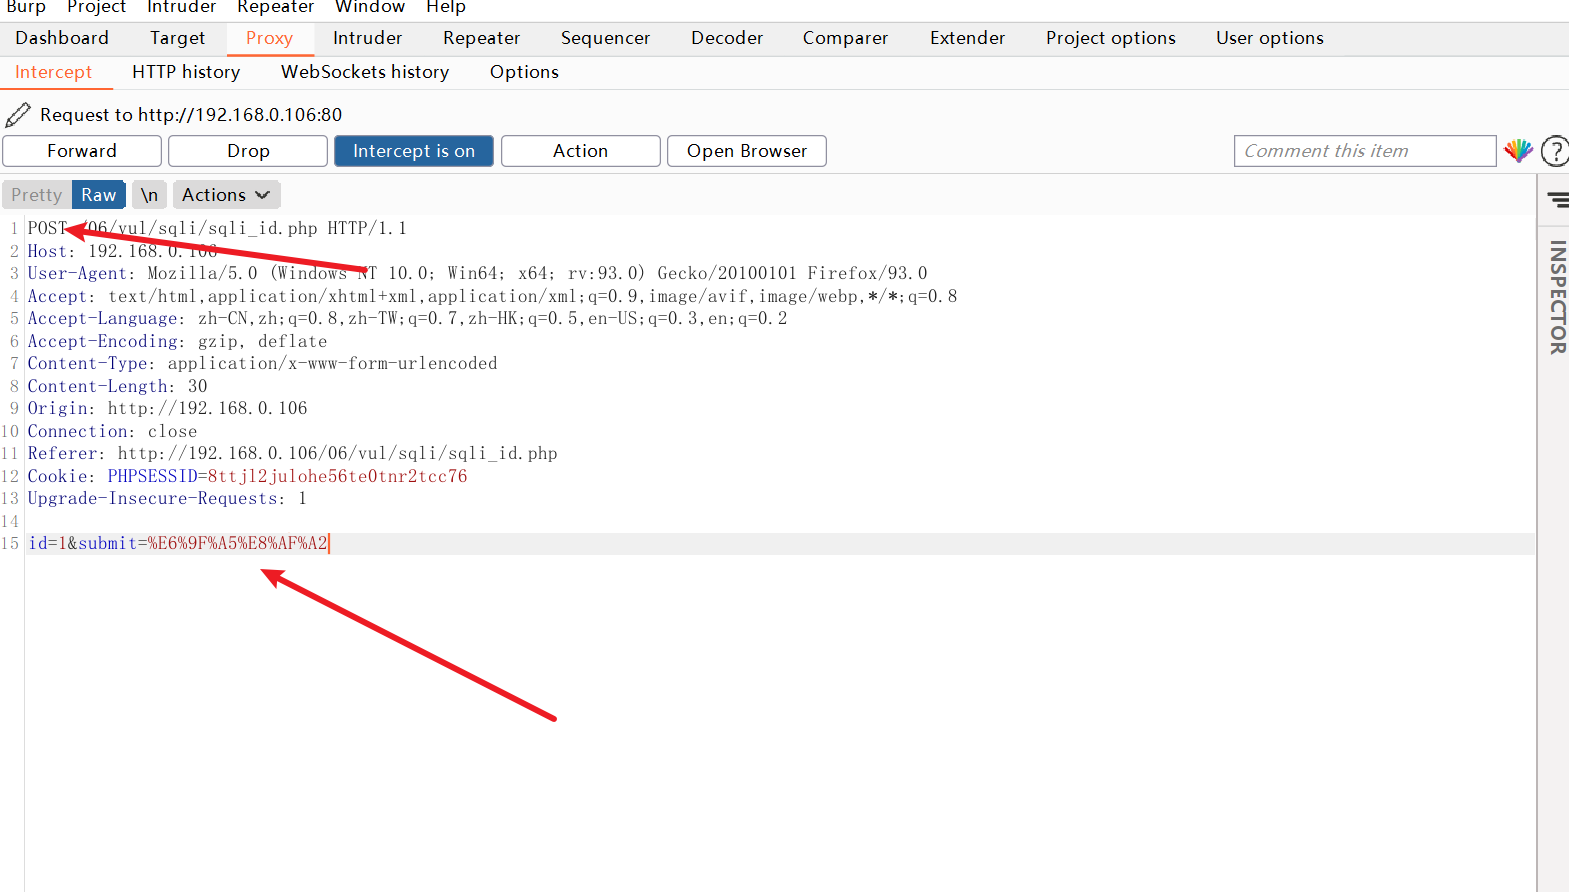Screen dimensions: 1569x892
Task: Switch to Raw view
Action: pyautogui.click(x=99, y=195)
